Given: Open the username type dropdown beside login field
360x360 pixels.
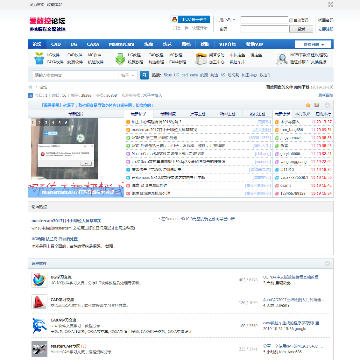Looking at the screenshot, I should click(227, 20).
